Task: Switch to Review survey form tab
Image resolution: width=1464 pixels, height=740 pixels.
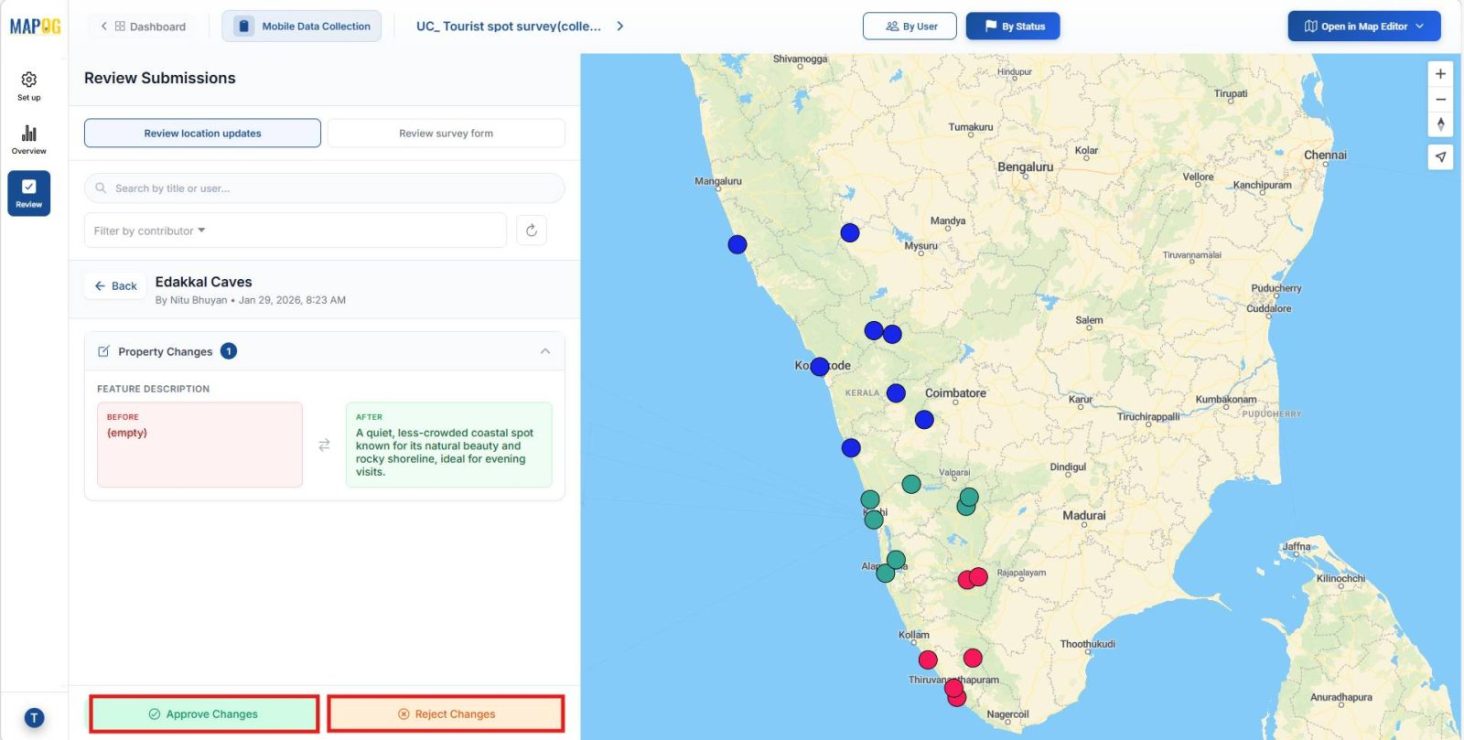Action: pos(445,132)
